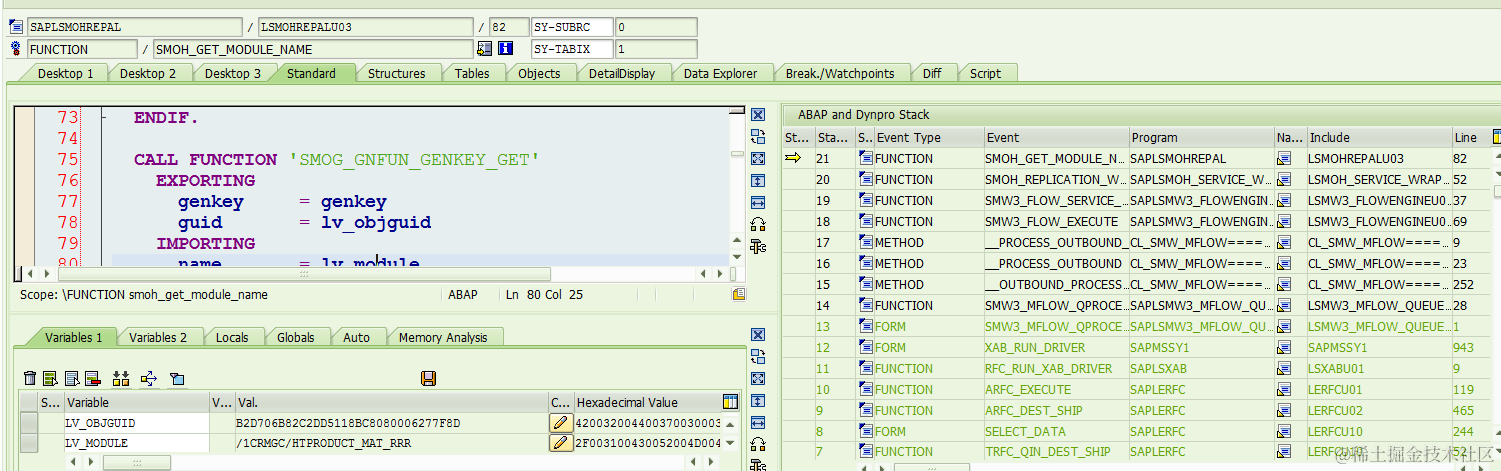Switch to the Variables 2 tab
The width and height of the screenshot is (1501, 471).
click(158, 337)
